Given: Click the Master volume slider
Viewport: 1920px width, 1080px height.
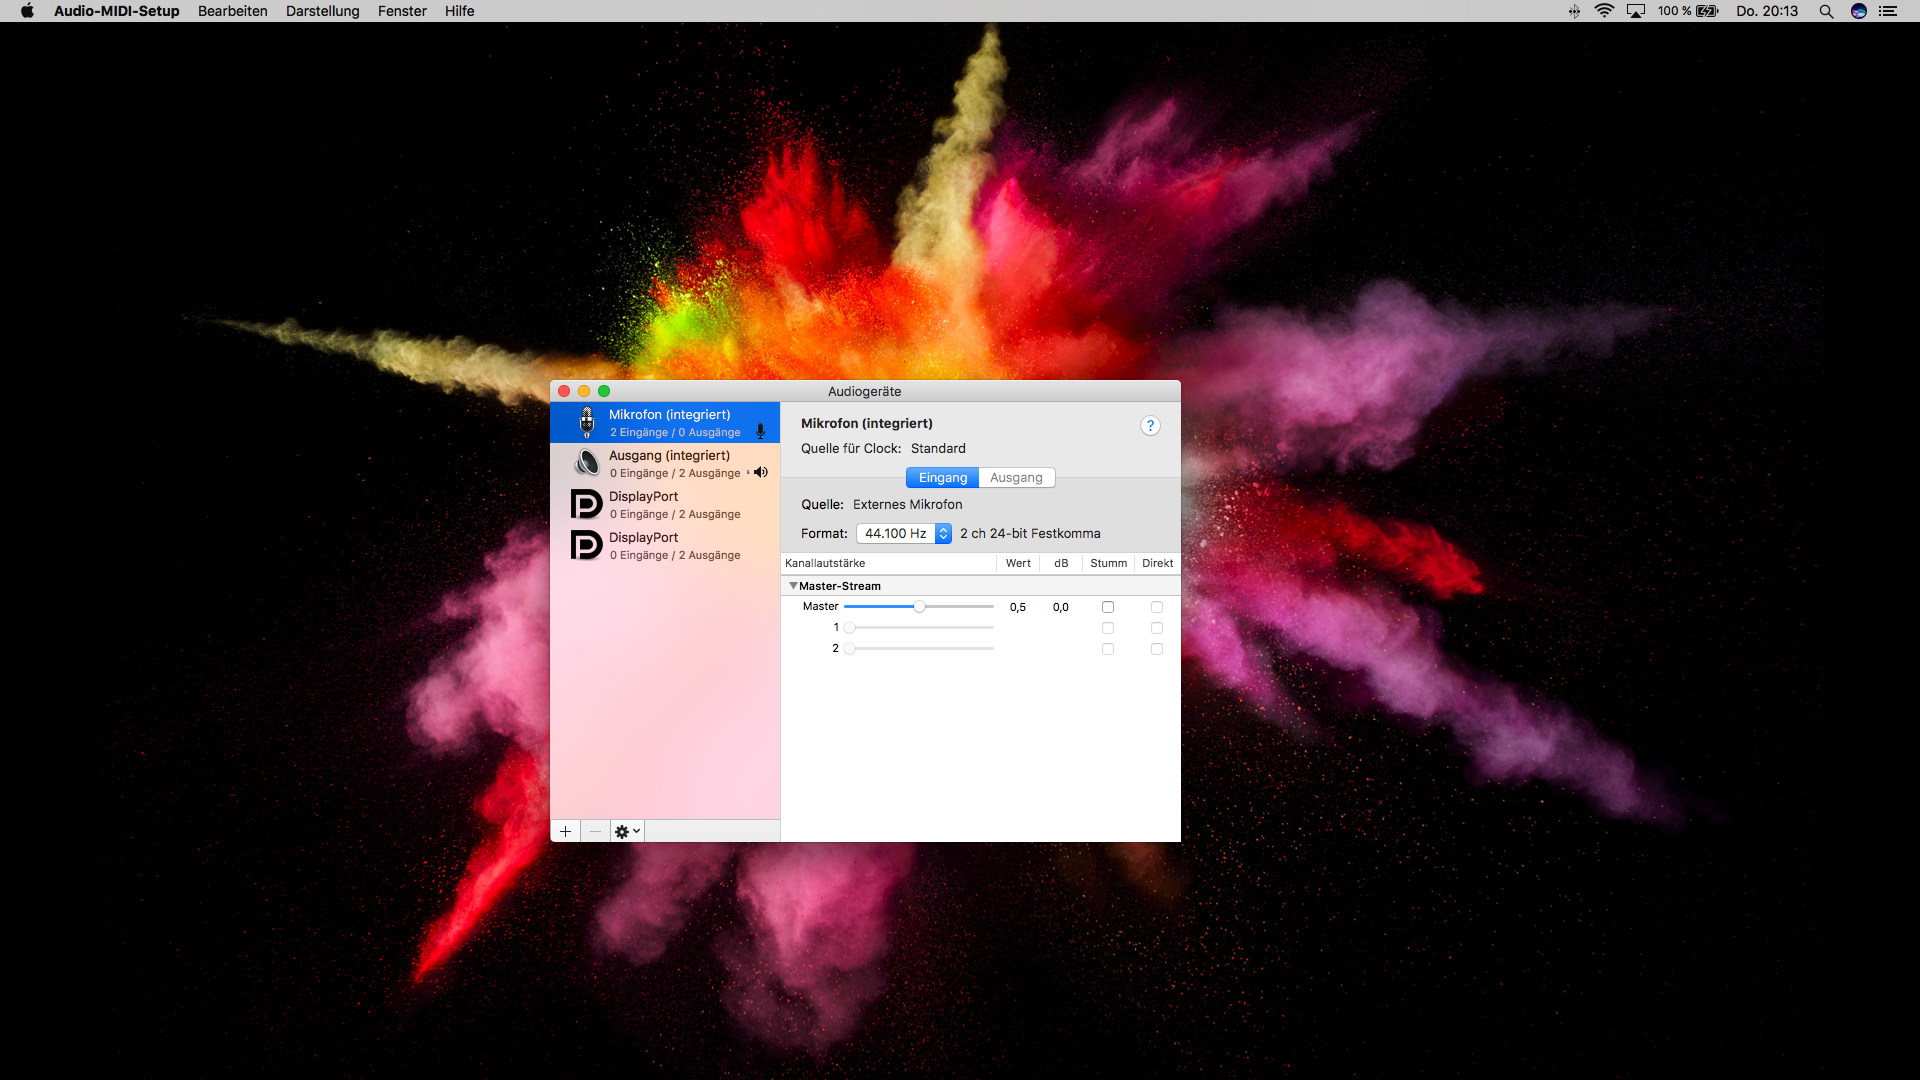Looking at the screenshot, I should 919,607.
